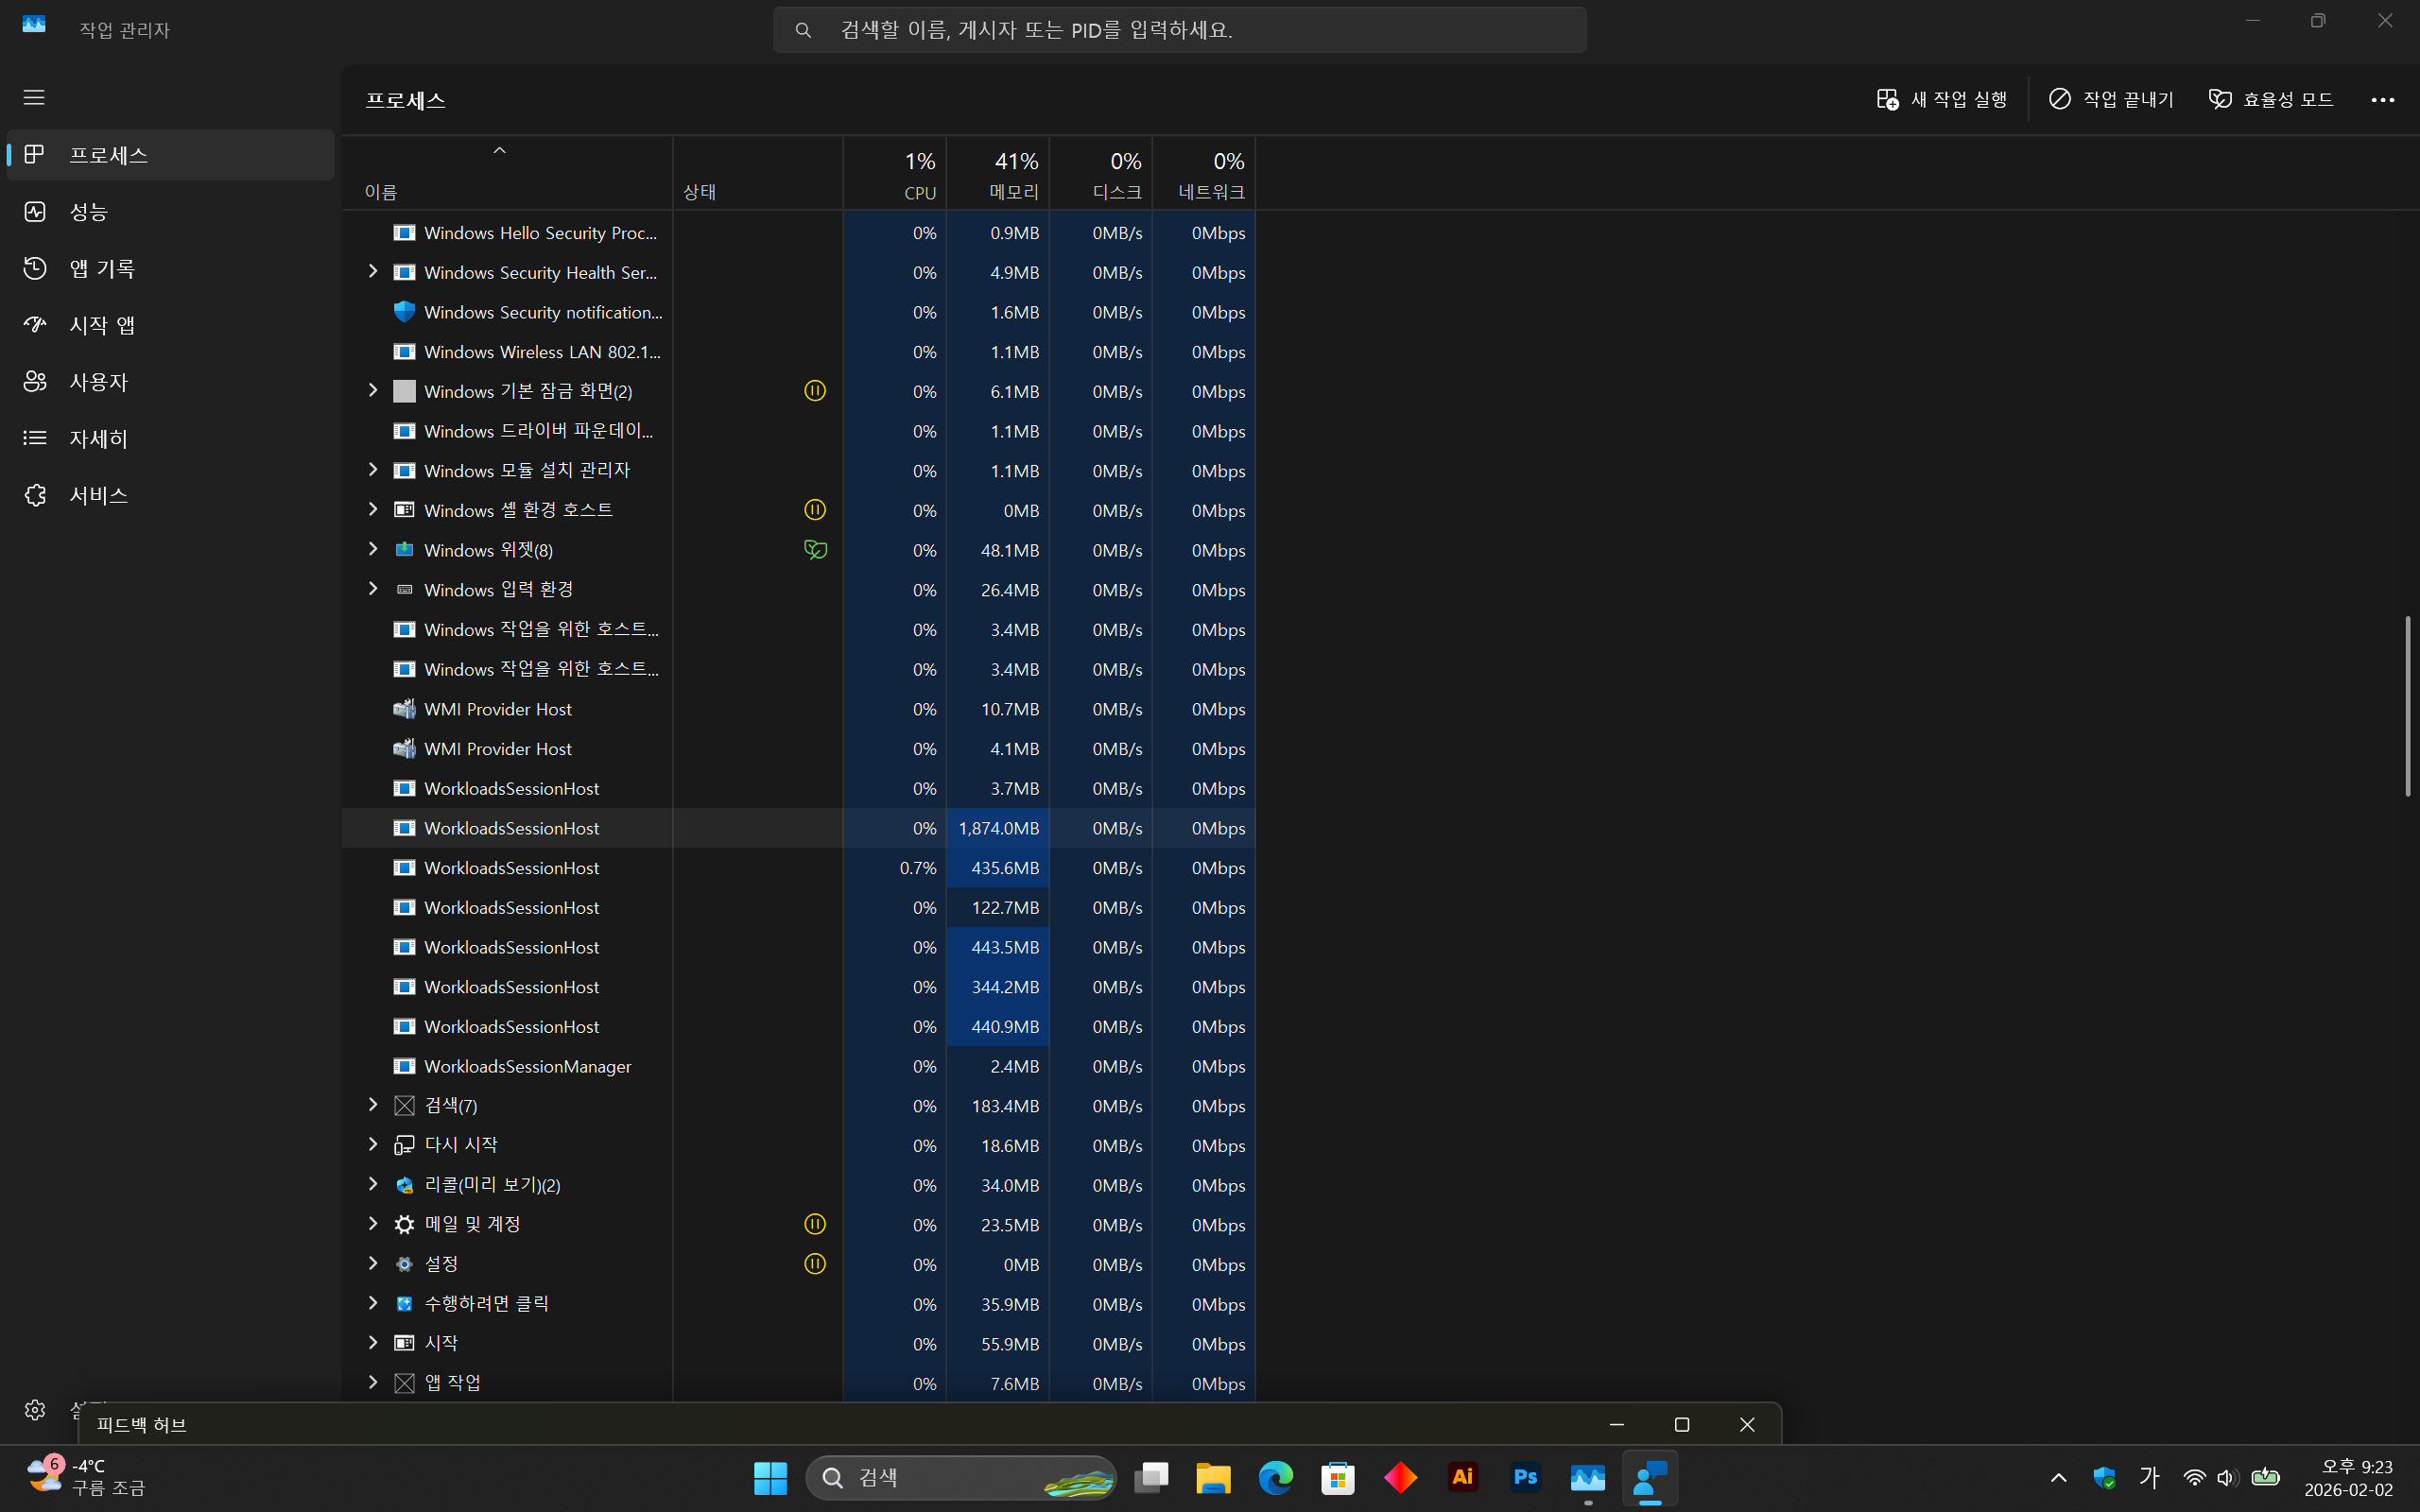Click the Windows Security notification shield icon

pyautogui.click(x=404, y=312)
